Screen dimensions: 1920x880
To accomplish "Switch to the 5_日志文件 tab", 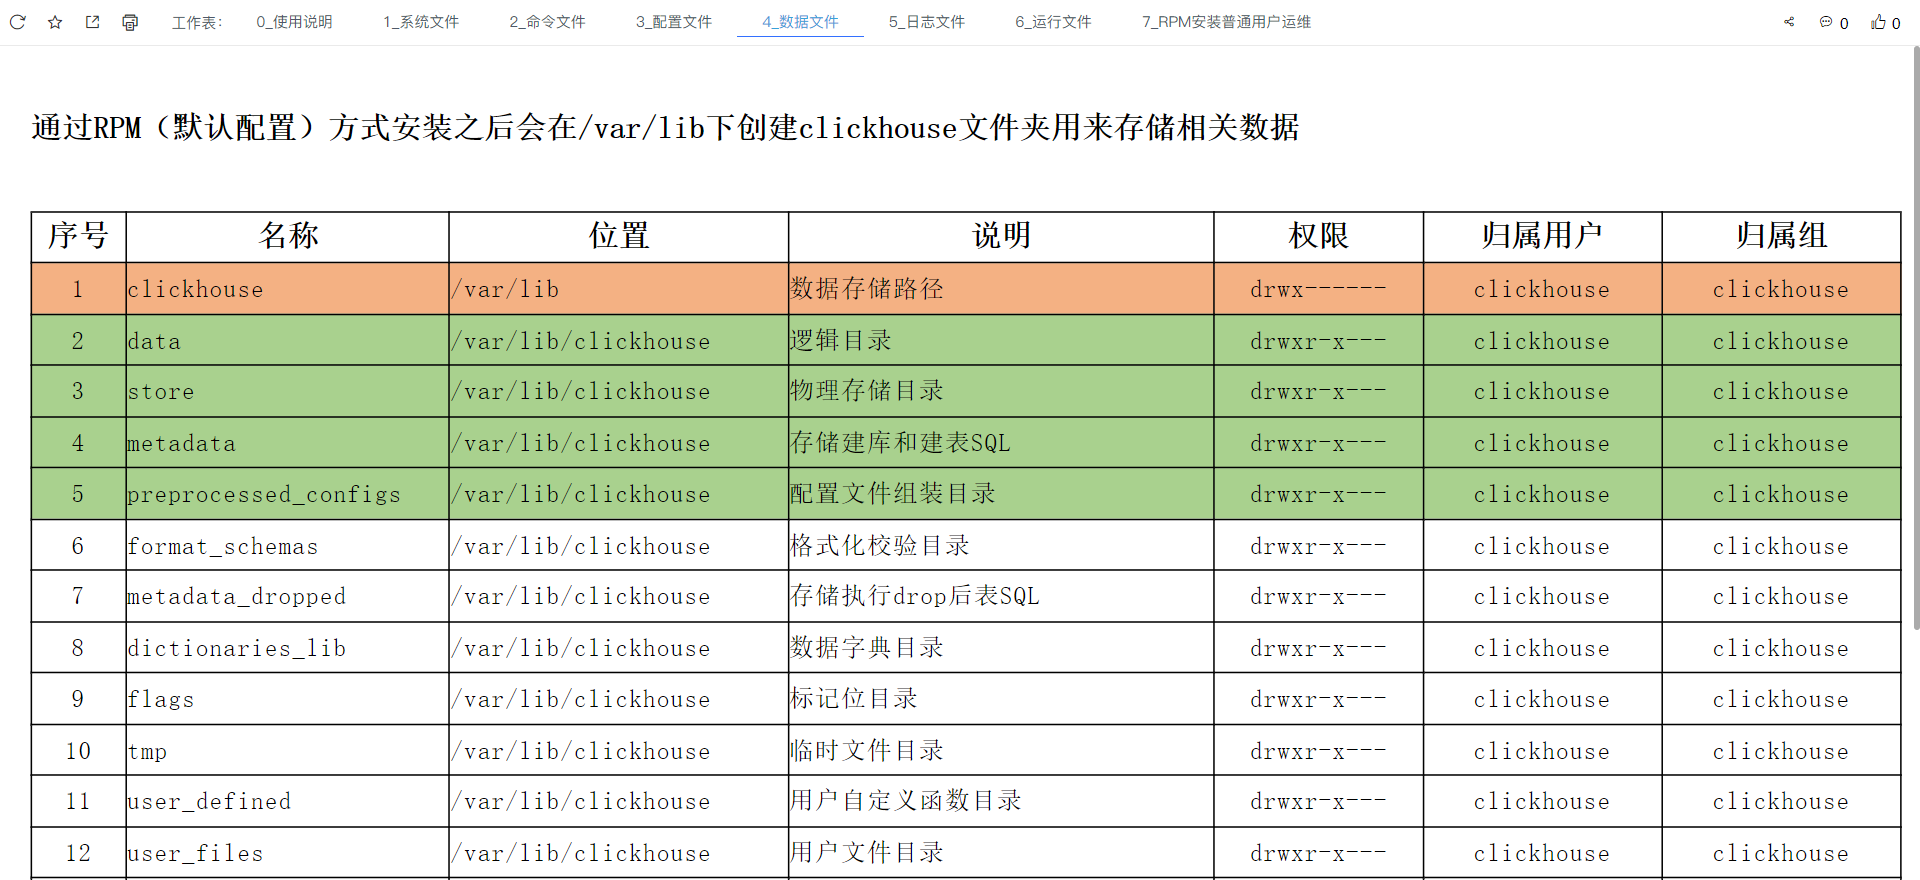I will (x=927, y=22).
